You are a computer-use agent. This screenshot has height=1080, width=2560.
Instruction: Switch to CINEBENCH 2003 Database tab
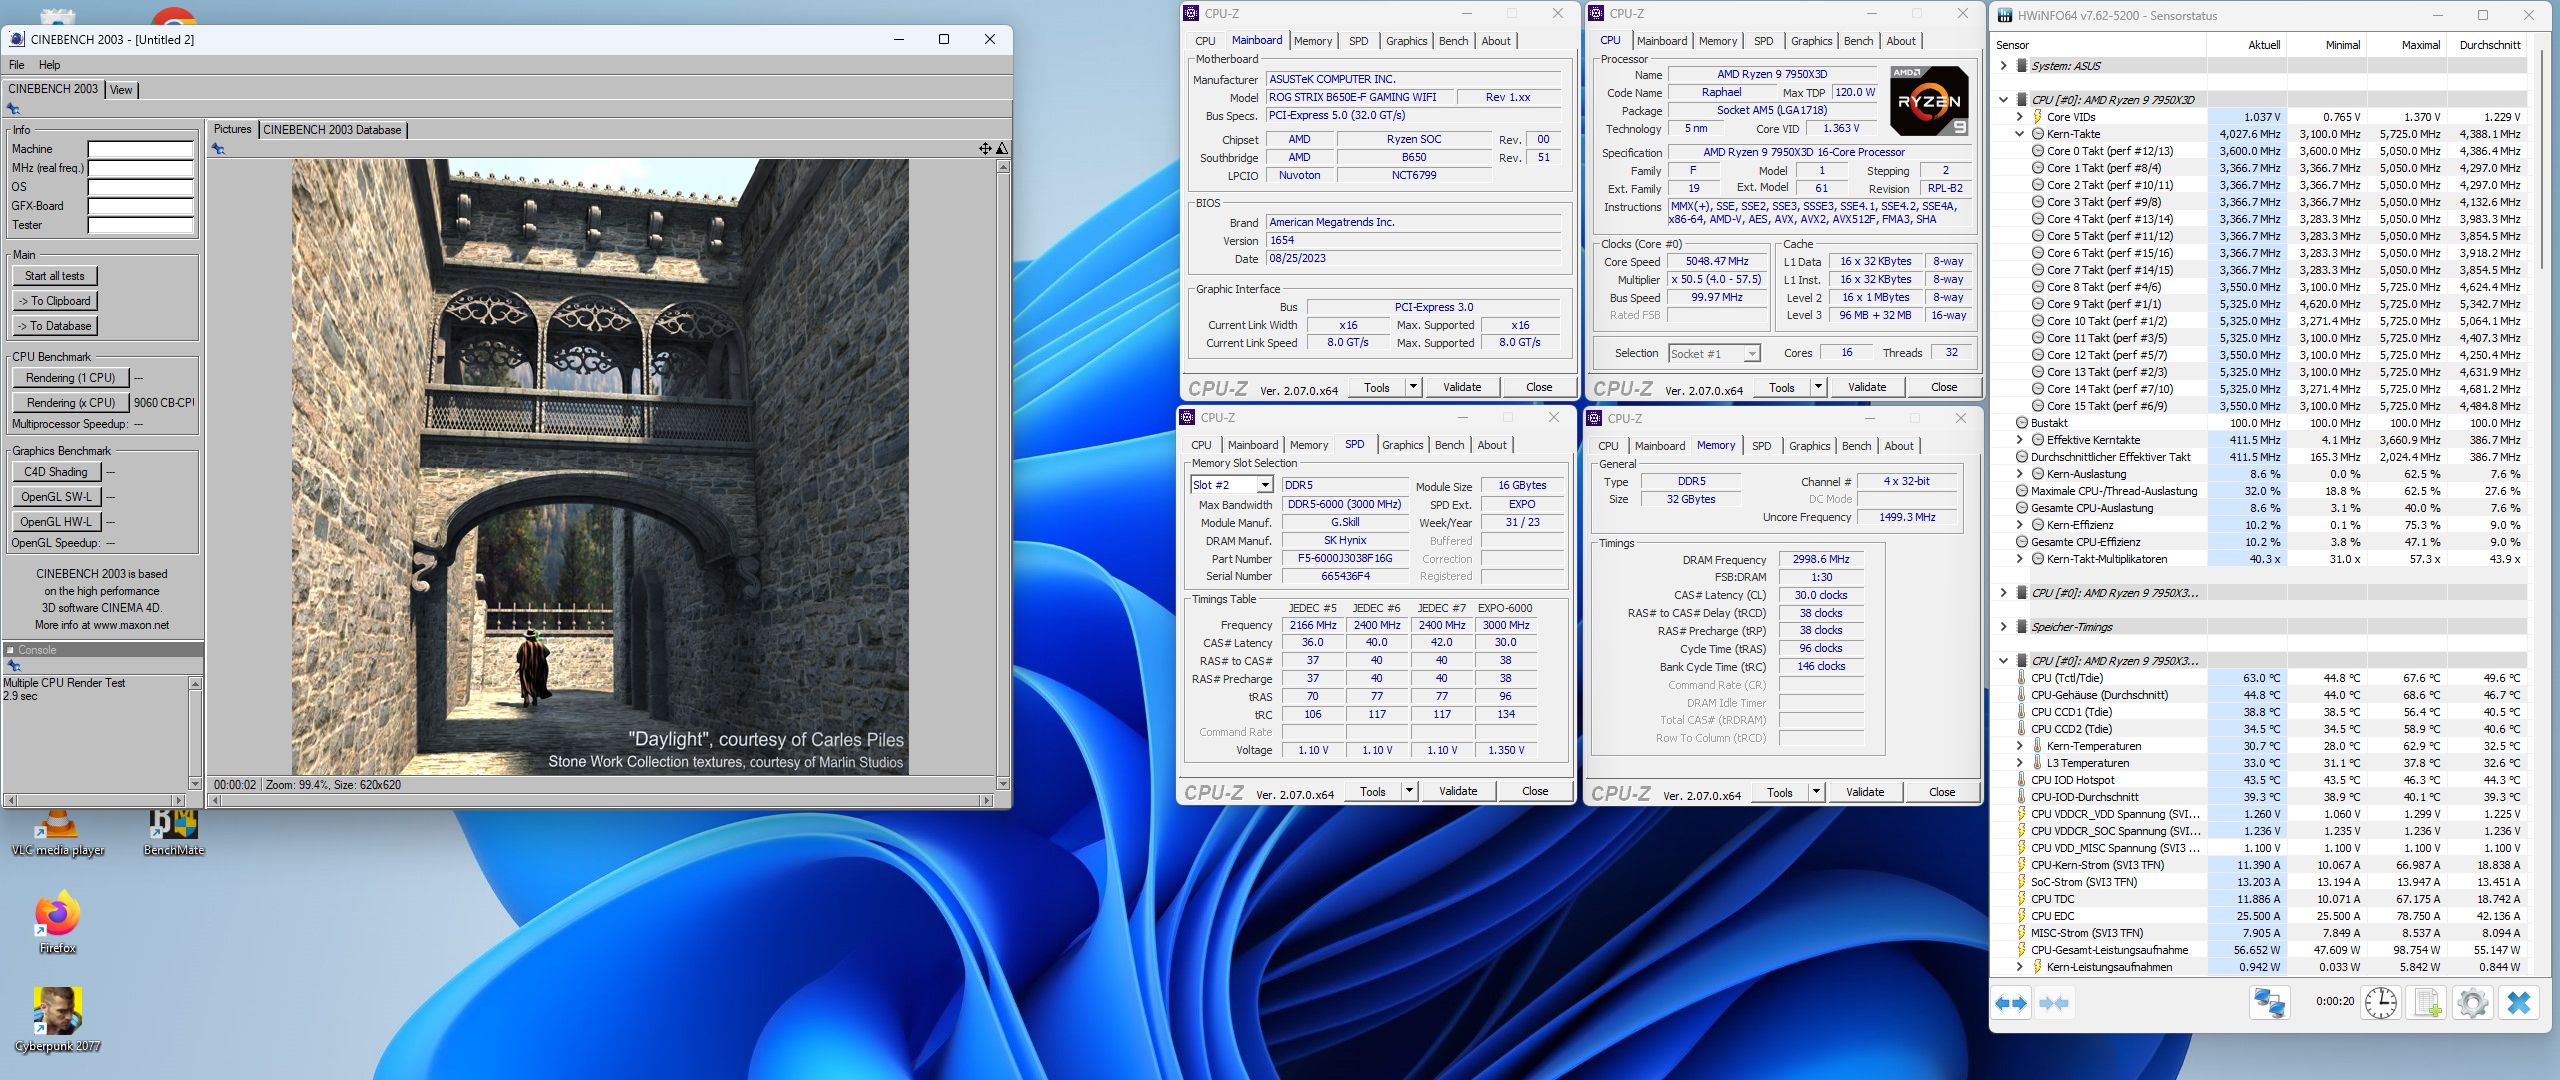[332, 130]
